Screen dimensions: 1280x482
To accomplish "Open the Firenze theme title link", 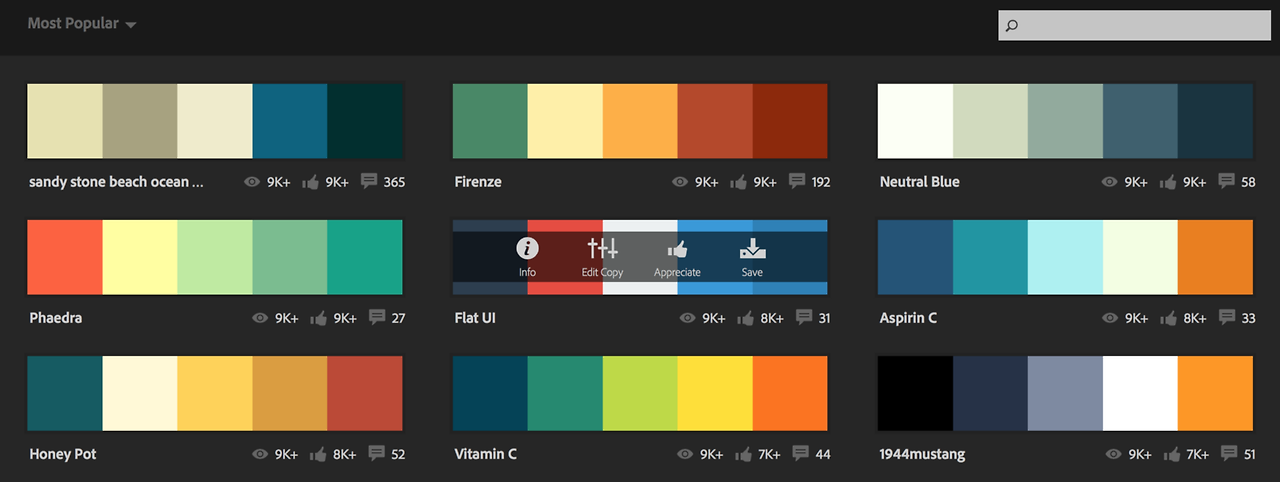I will click(478, 182).
